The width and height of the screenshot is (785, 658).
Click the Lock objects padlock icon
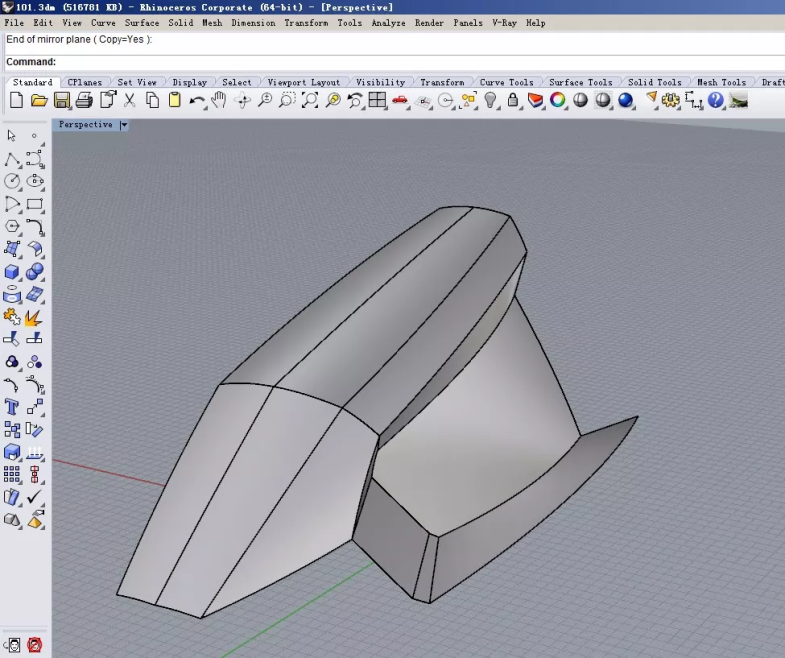point(513,100)
